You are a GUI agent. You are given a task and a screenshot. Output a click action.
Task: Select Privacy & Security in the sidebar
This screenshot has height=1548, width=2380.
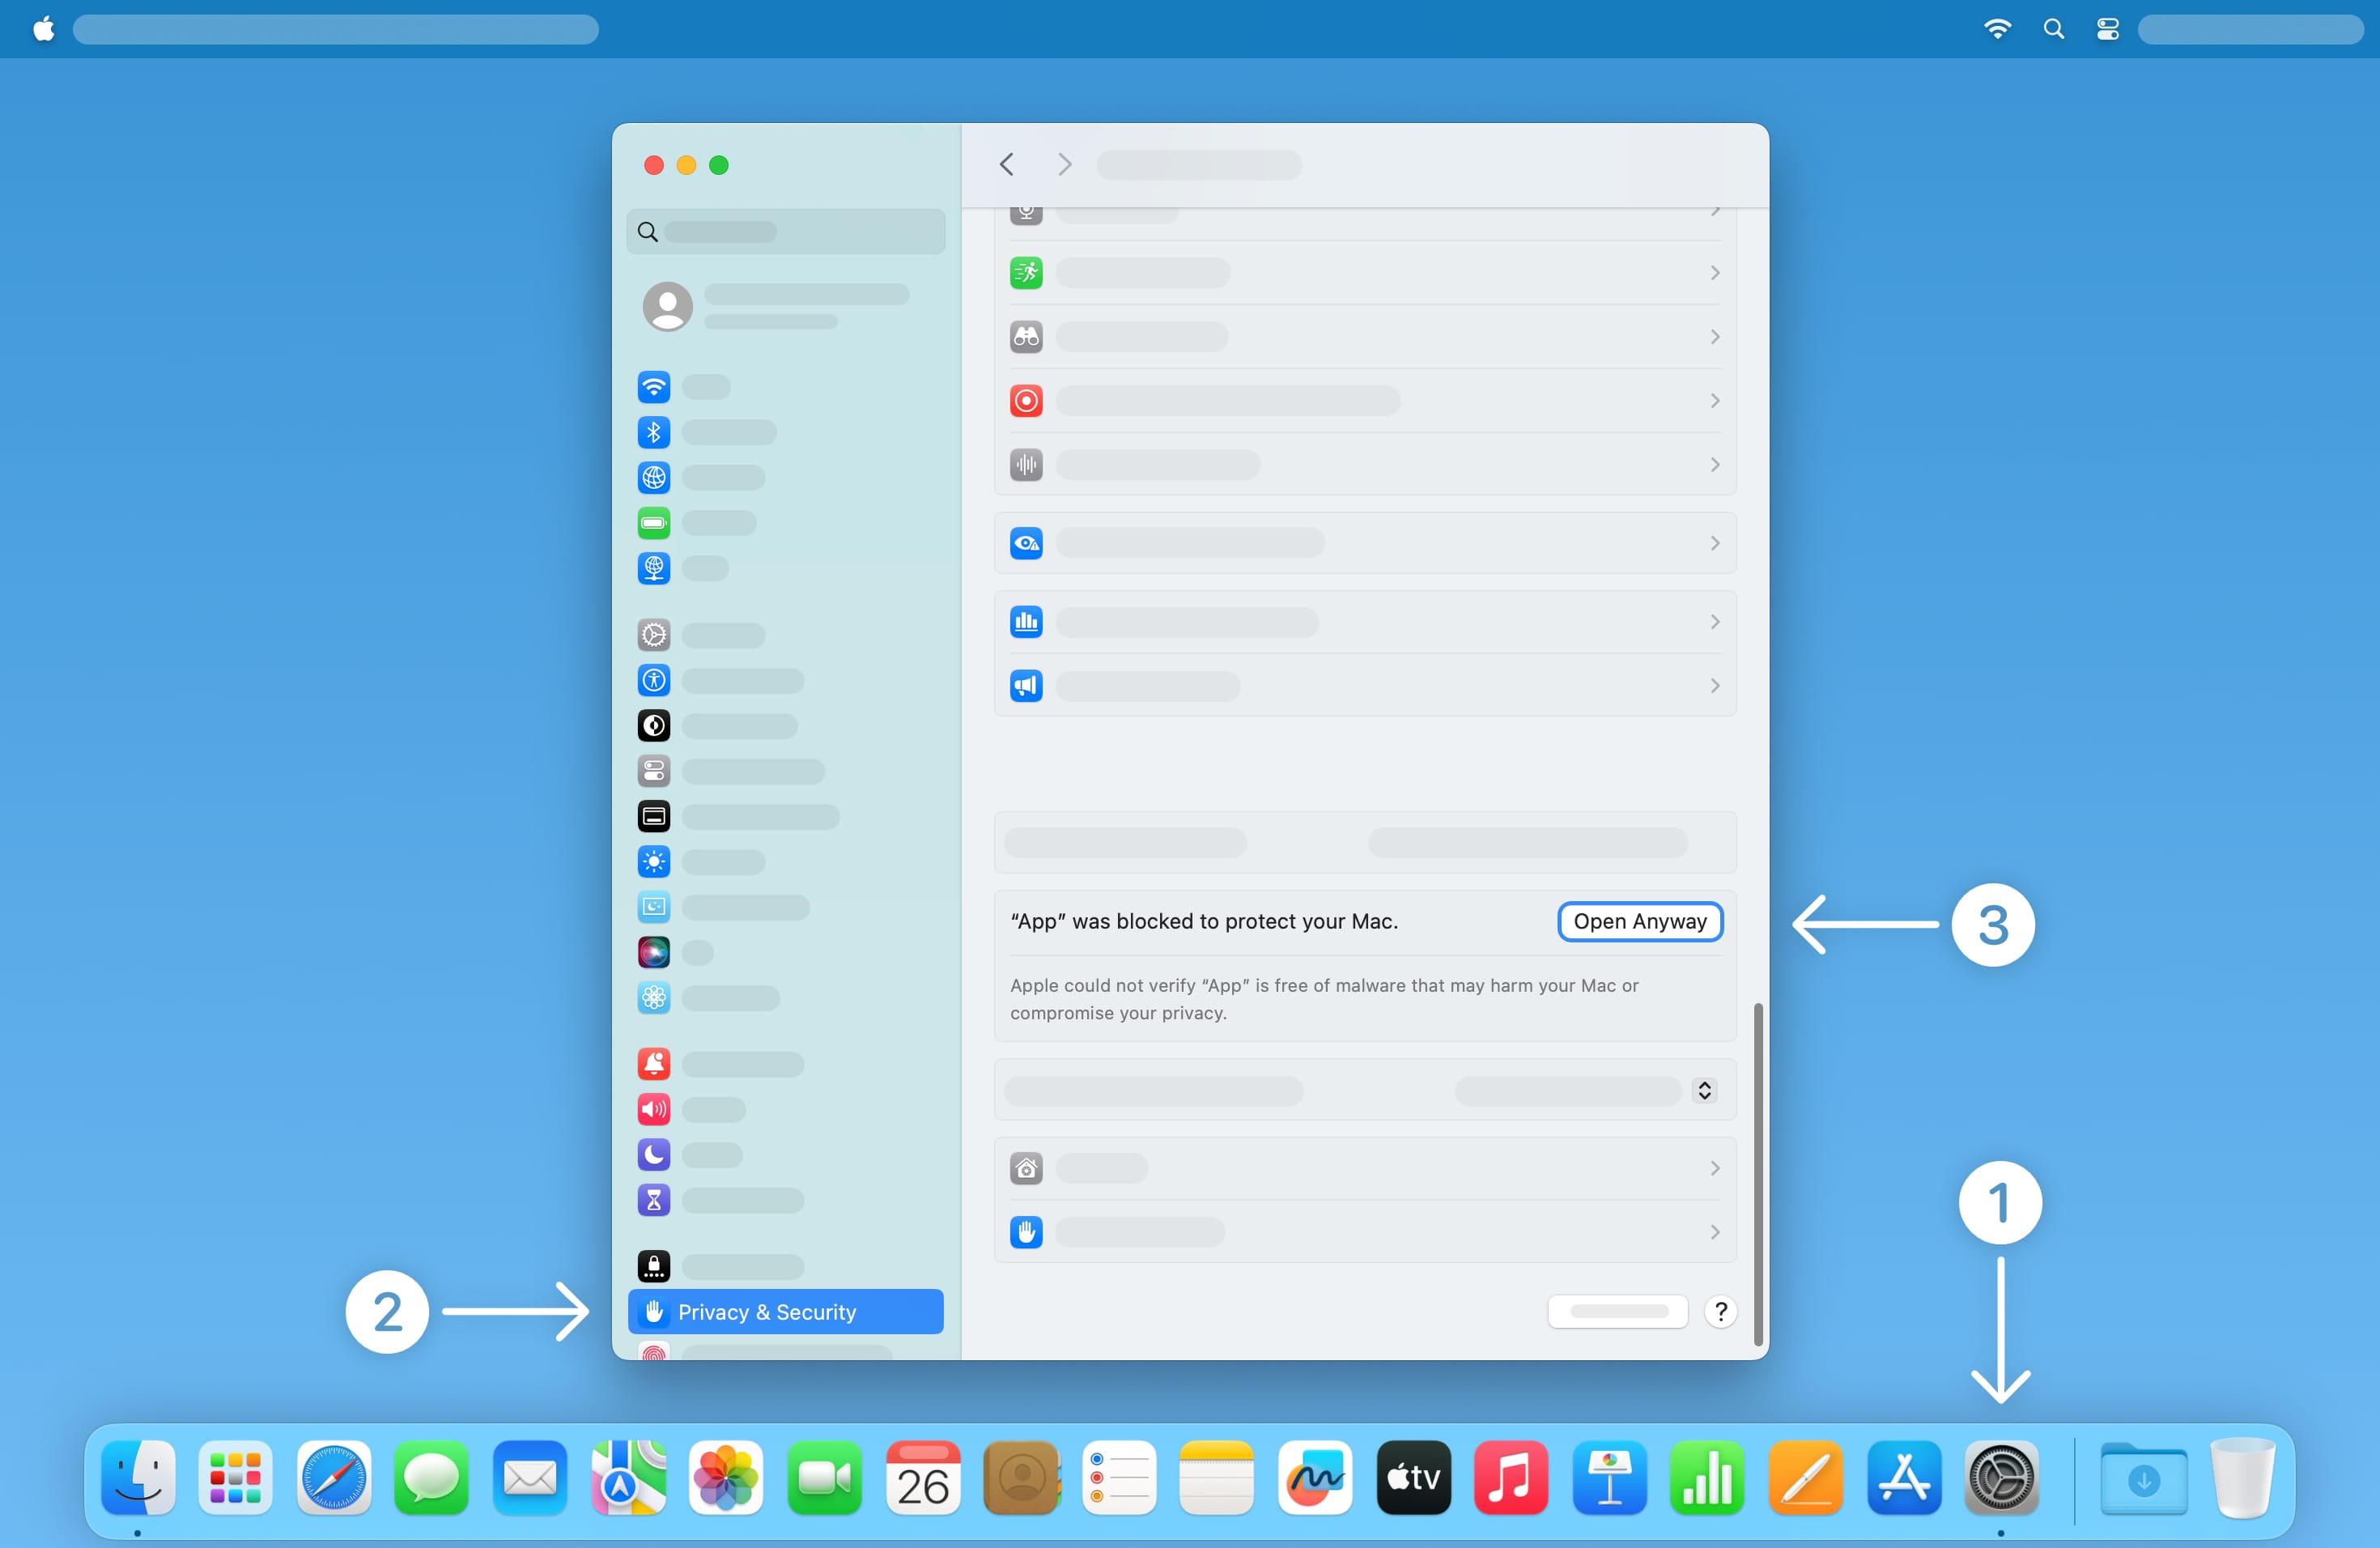785,1311
